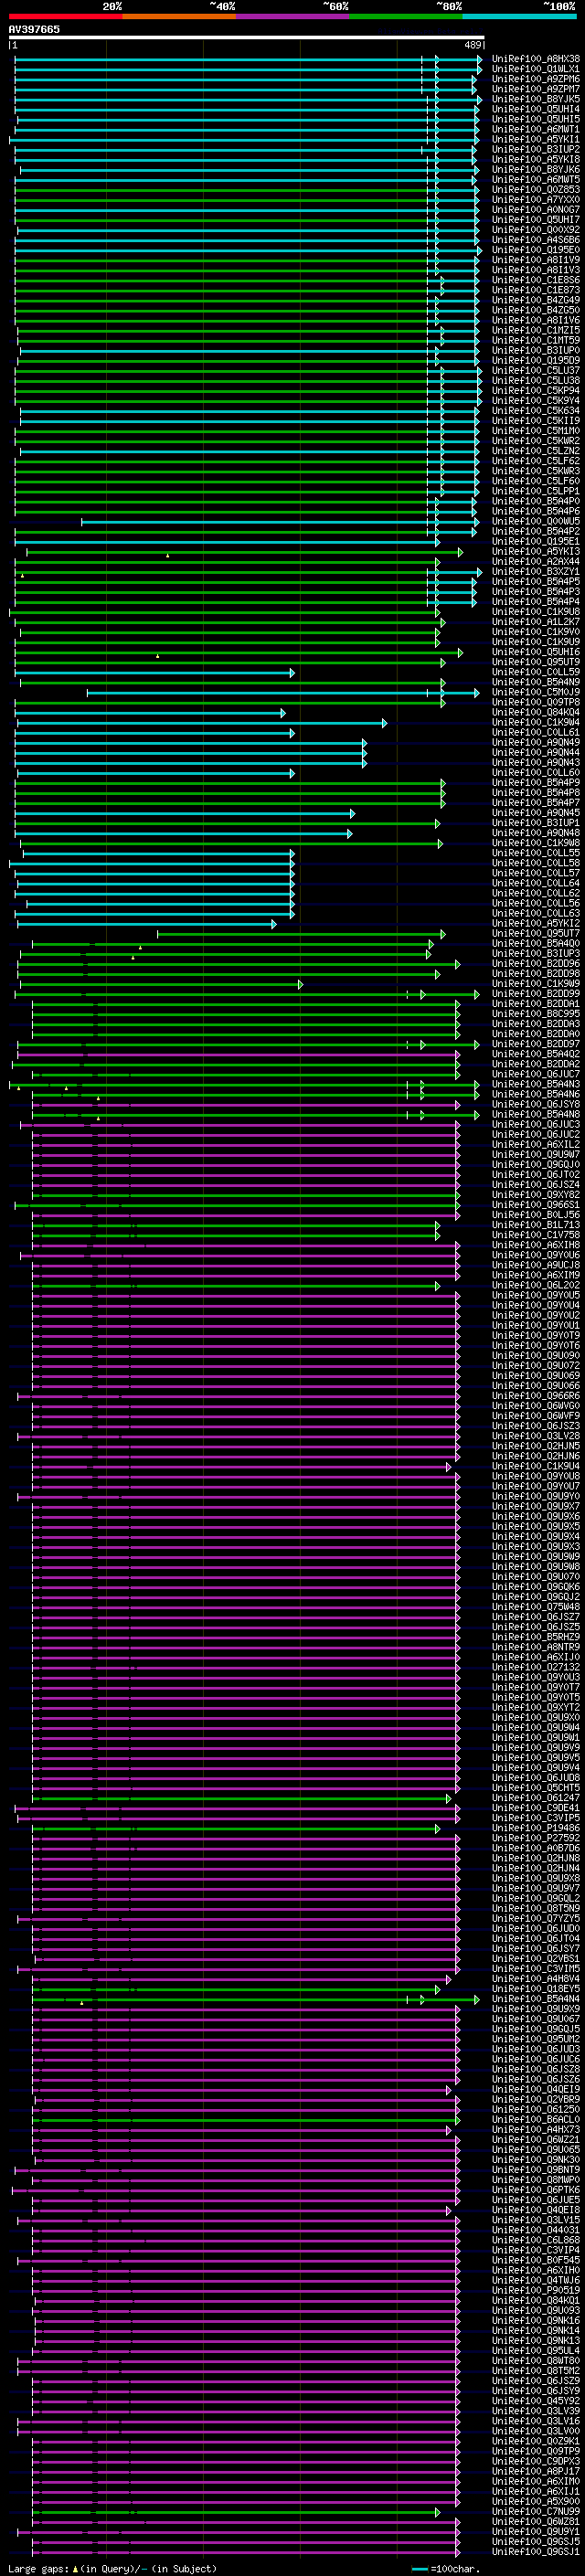Open hit UniRef100_A8HX38

click(536, 59)
